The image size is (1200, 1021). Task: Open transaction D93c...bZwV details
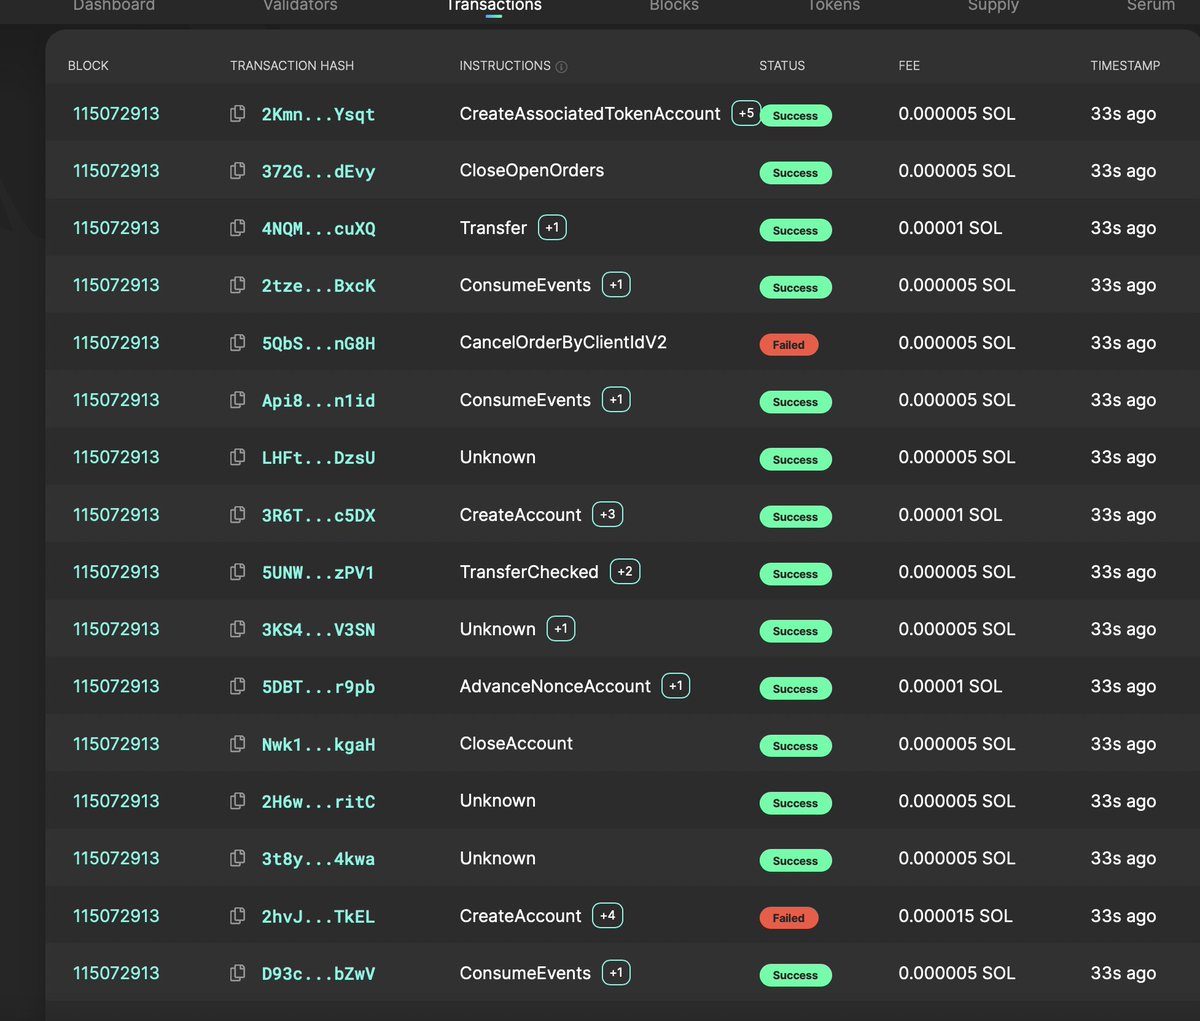click(x=318, y=973)
